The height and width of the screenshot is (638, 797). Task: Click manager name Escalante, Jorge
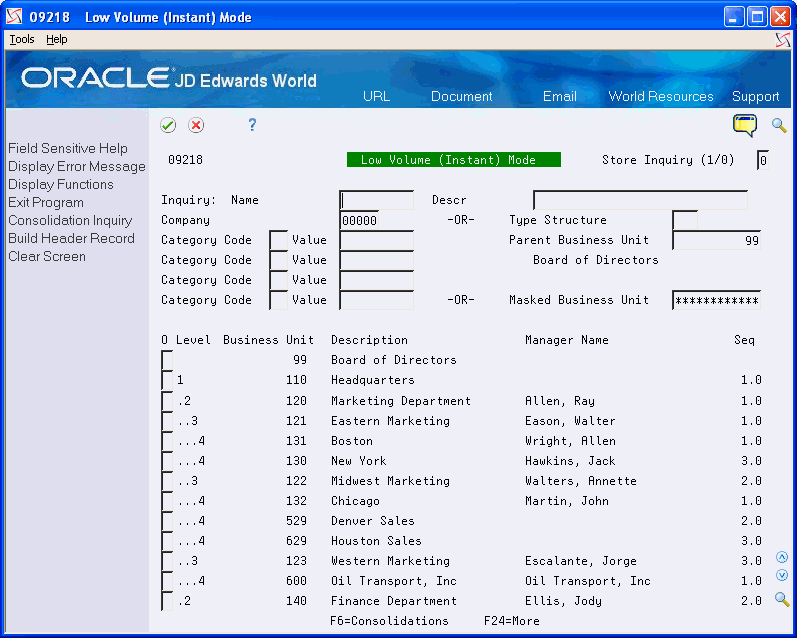point(580,561)
